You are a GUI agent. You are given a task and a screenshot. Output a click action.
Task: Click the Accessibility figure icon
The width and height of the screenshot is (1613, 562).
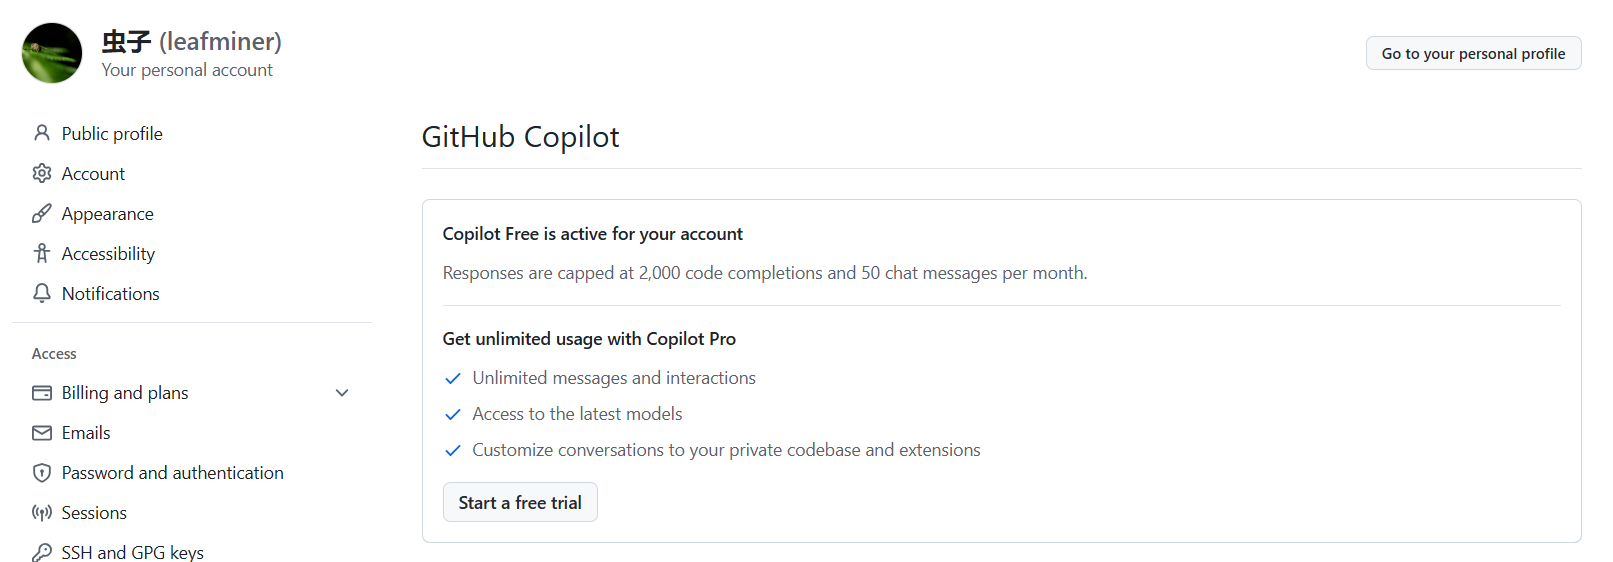pos(42,253)
